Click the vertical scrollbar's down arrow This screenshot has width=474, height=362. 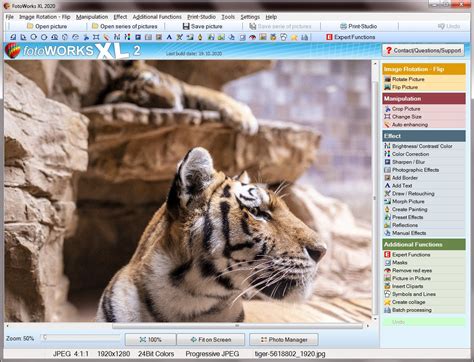click(x=375, y=319)
